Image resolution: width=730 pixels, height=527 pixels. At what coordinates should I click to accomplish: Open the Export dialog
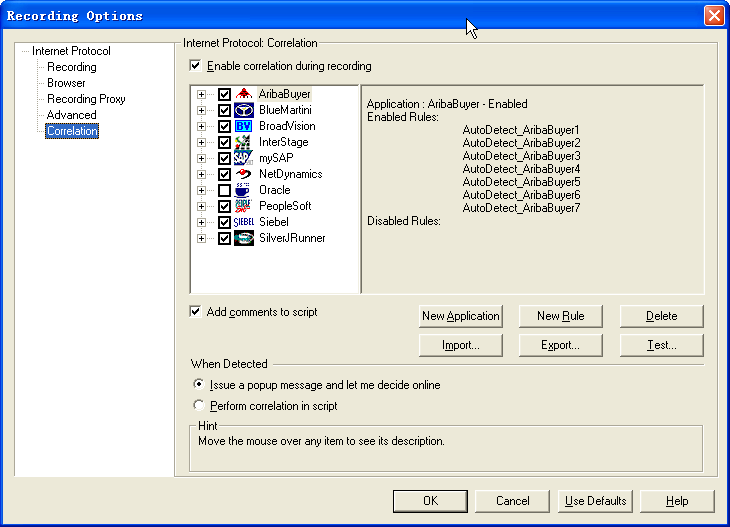(561, 345)
